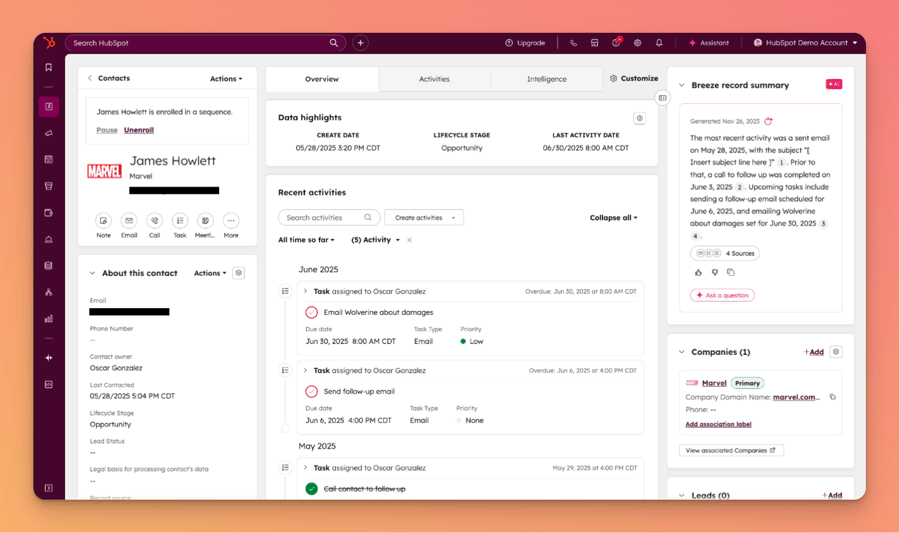Open the settings gear in top bar
Screen dimensions: 900x533
[x=638, y=43]
